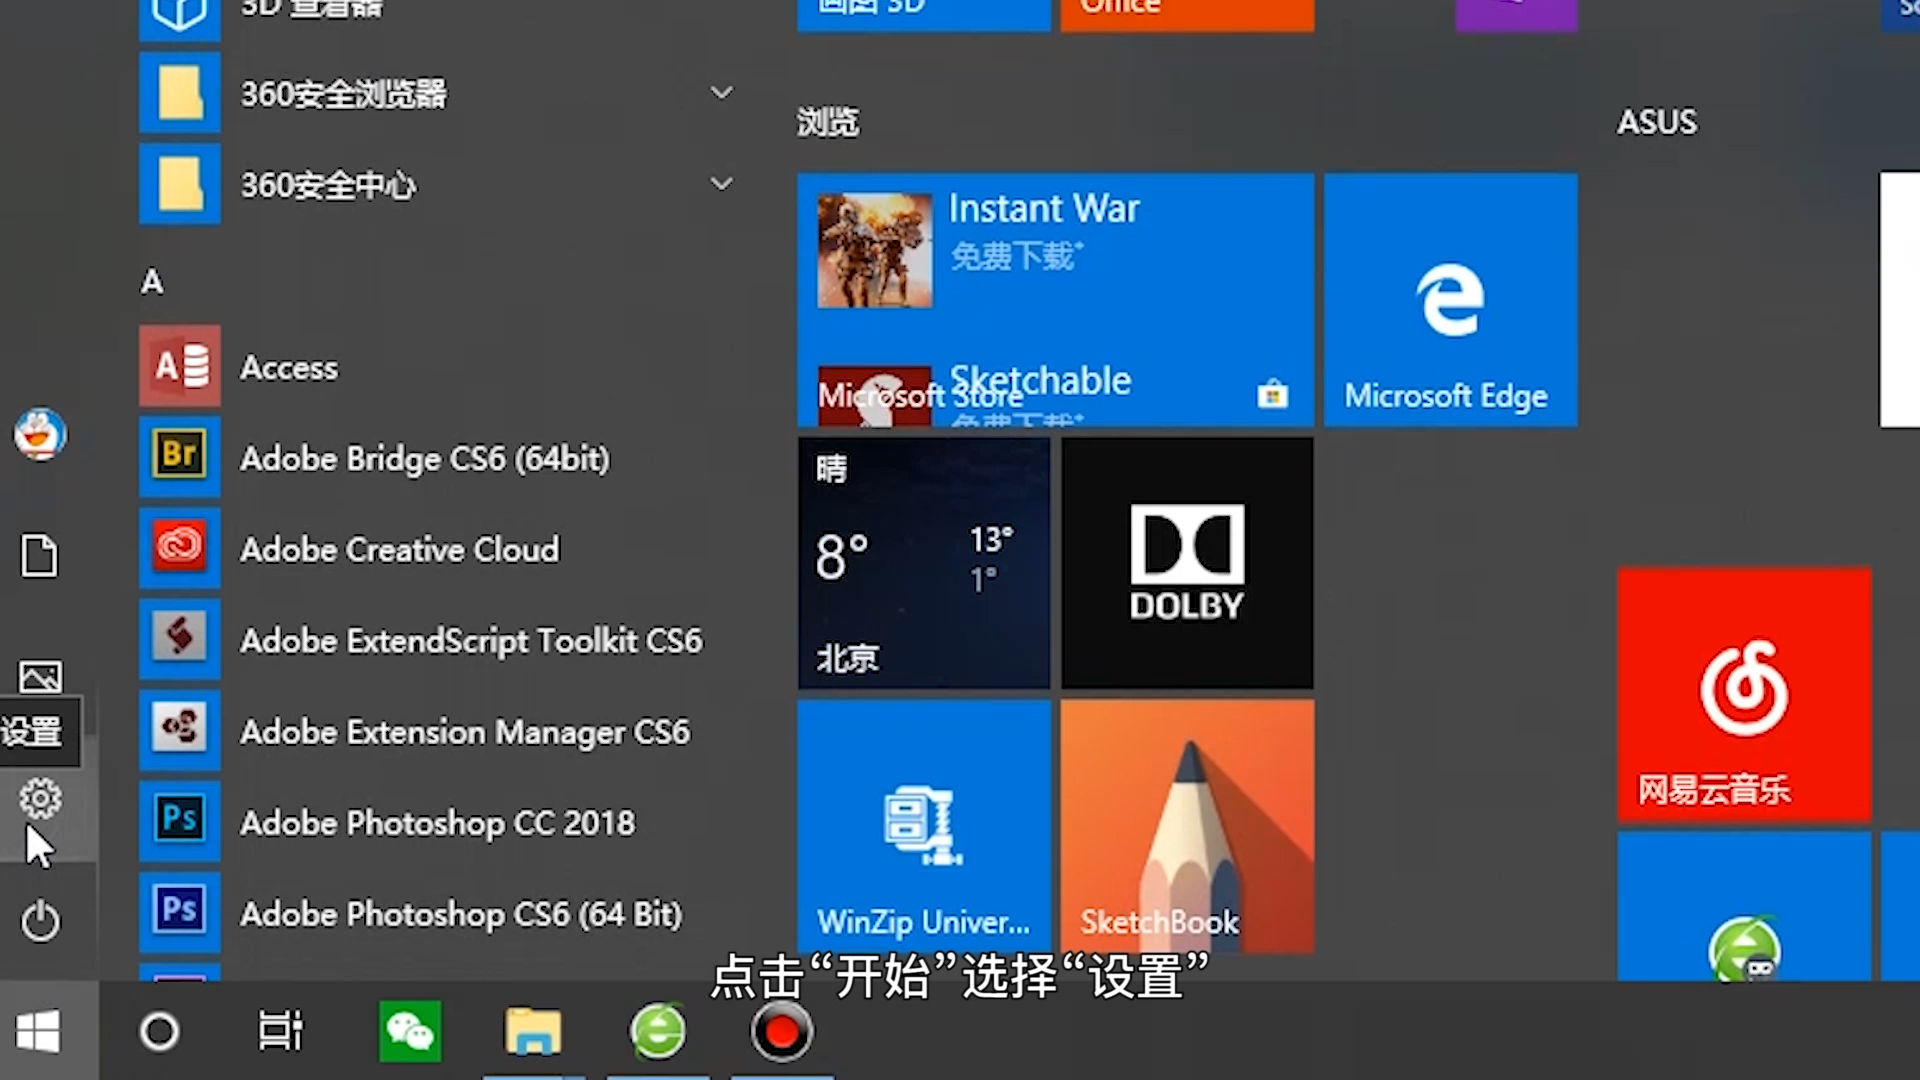Open Adobe Bridge CS6 (64bit) entry
Image resolution: width=1920 pixels, height=1080 pixels.
click(425, 459)
